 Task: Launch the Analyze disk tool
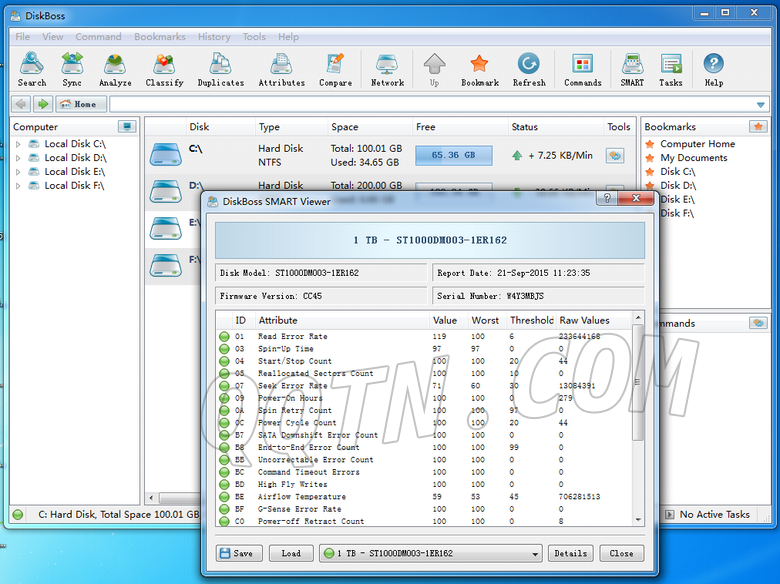pyautogui.click(x=115, y=69)
